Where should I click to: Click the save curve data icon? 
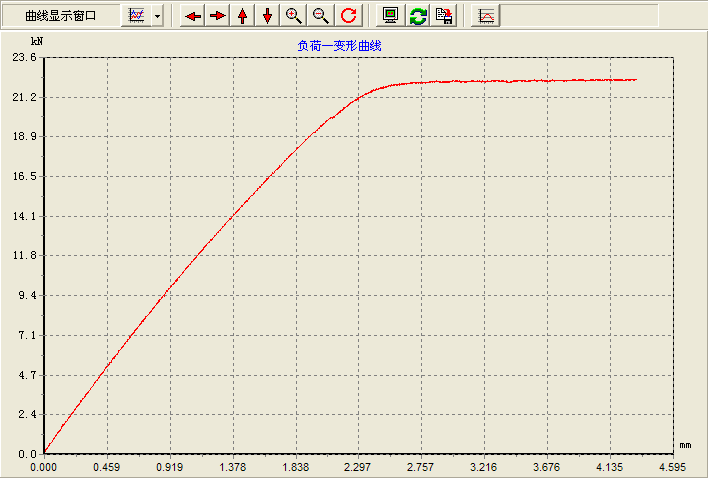(444, 16)
